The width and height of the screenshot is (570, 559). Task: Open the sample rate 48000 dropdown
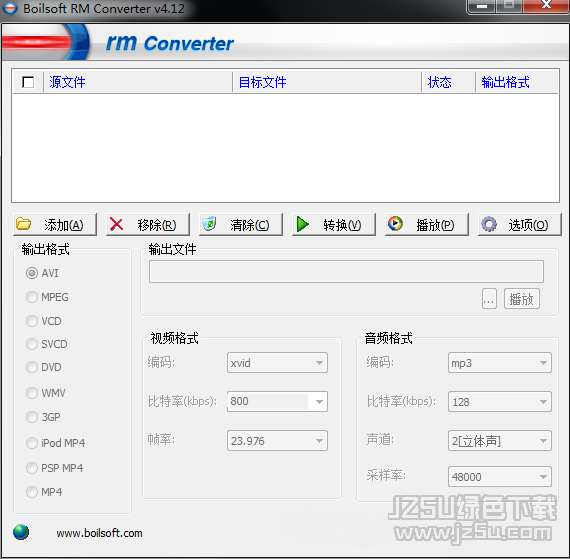pos(500,476)
